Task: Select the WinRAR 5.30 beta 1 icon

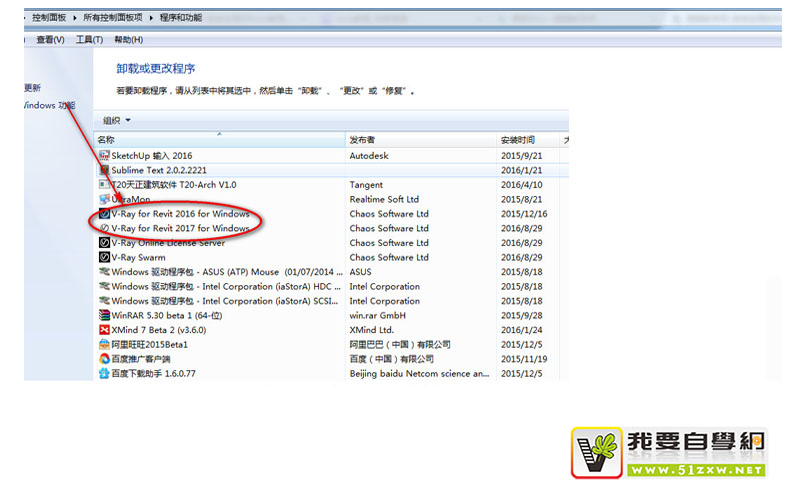Action: (x=104, y=315)
